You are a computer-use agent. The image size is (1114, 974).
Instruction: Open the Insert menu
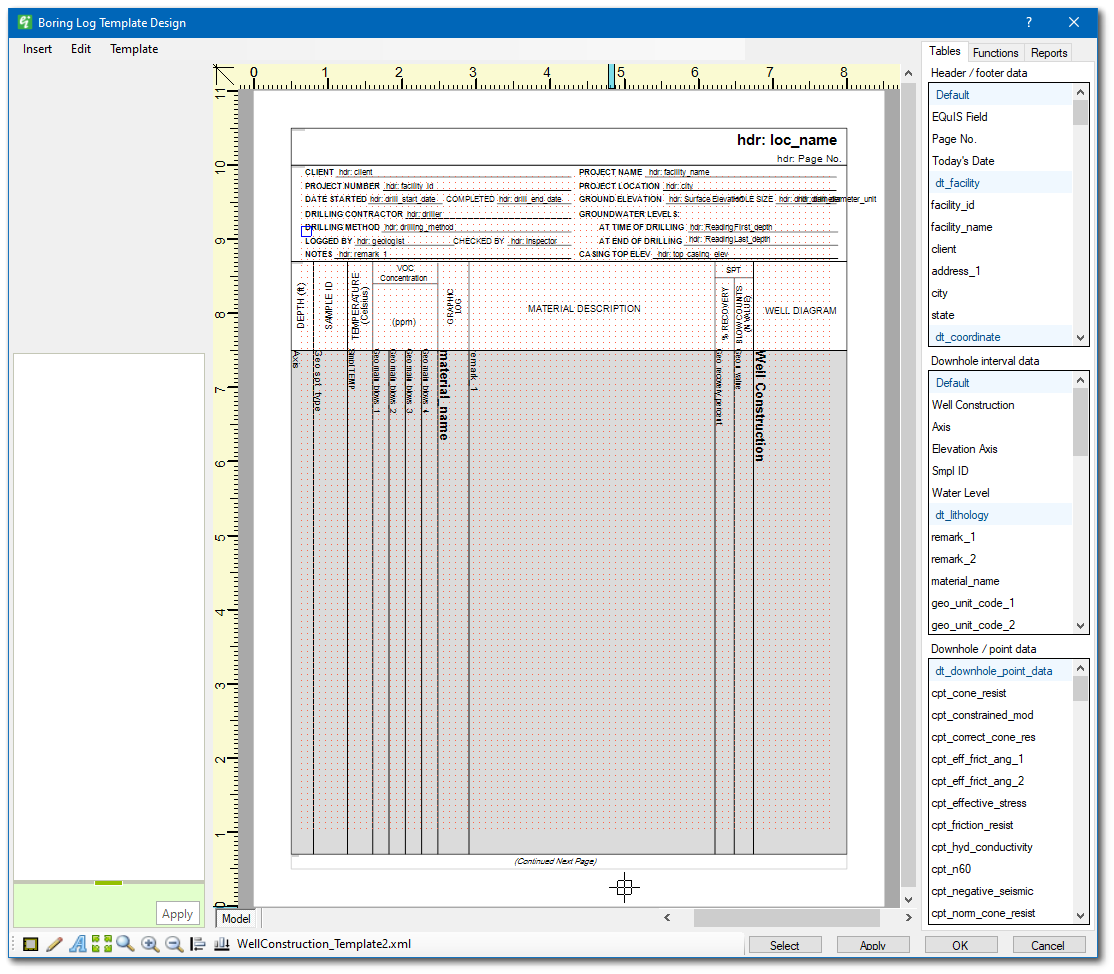point(37,48)
